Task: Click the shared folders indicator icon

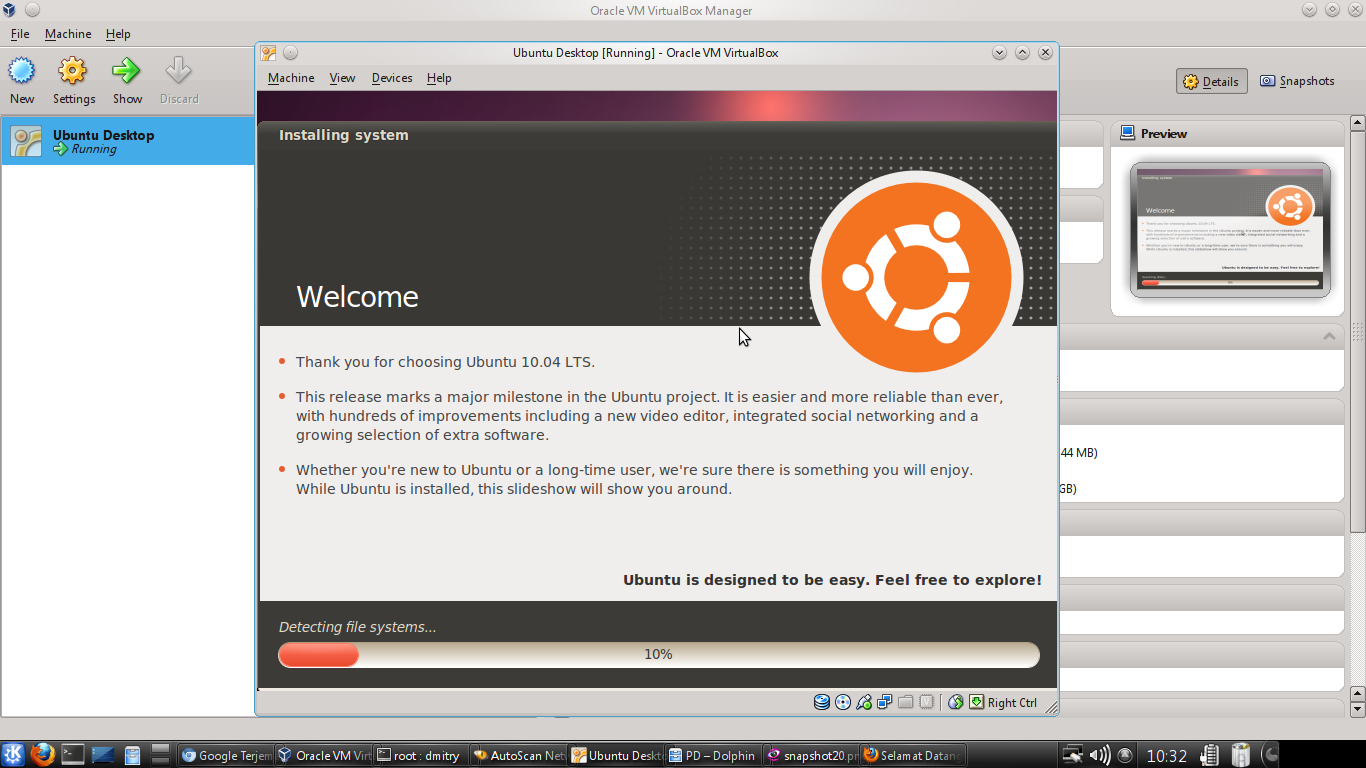Action: point(906,702)
